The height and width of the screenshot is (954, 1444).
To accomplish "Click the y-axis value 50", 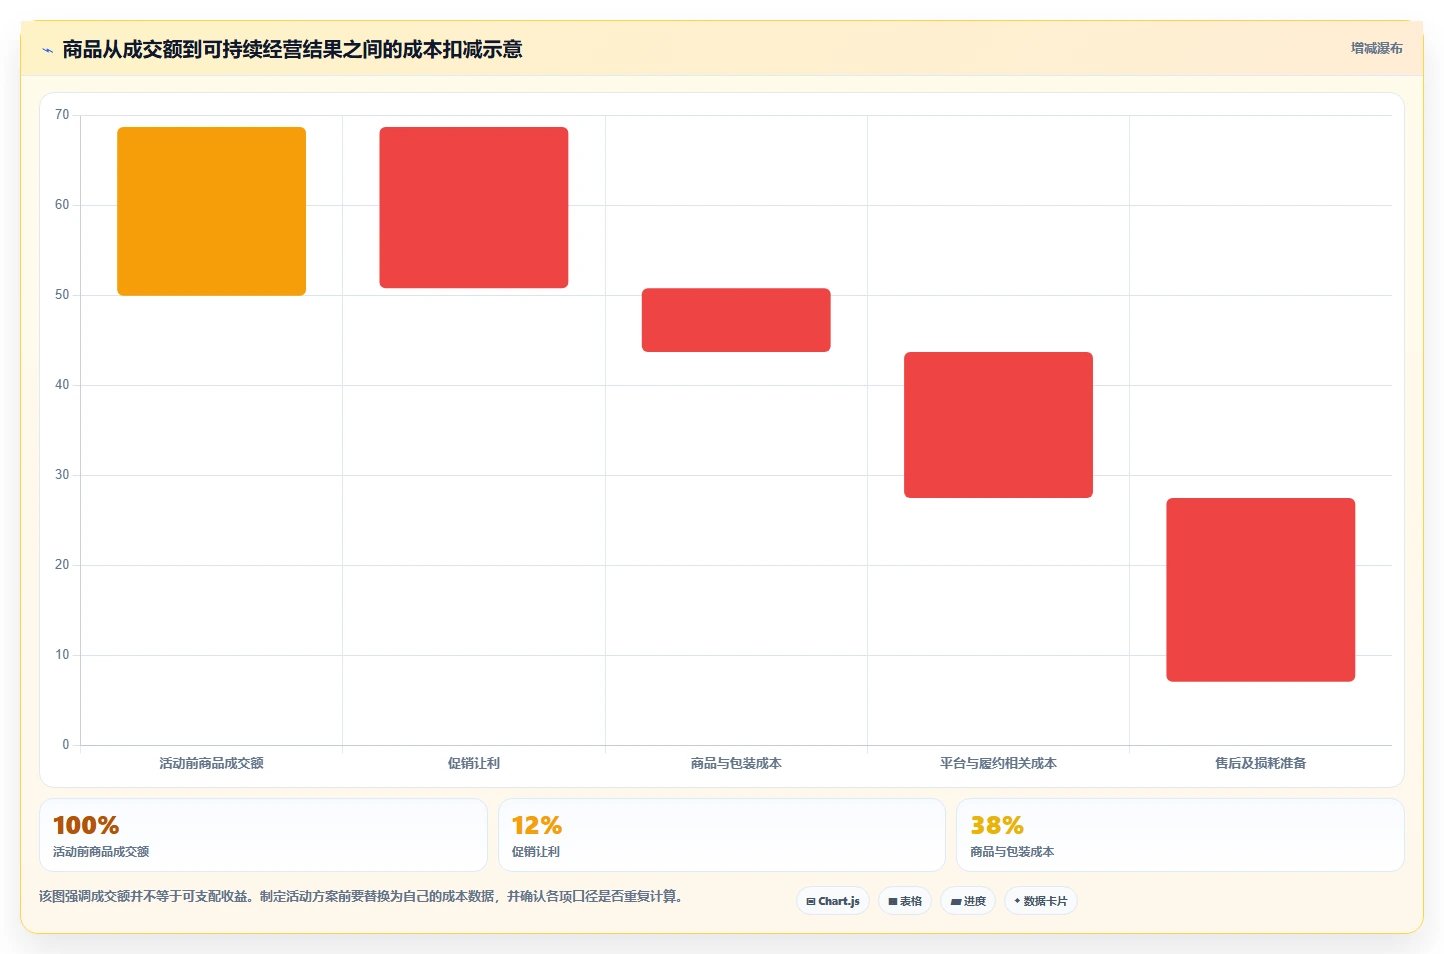I will point(62,295).
